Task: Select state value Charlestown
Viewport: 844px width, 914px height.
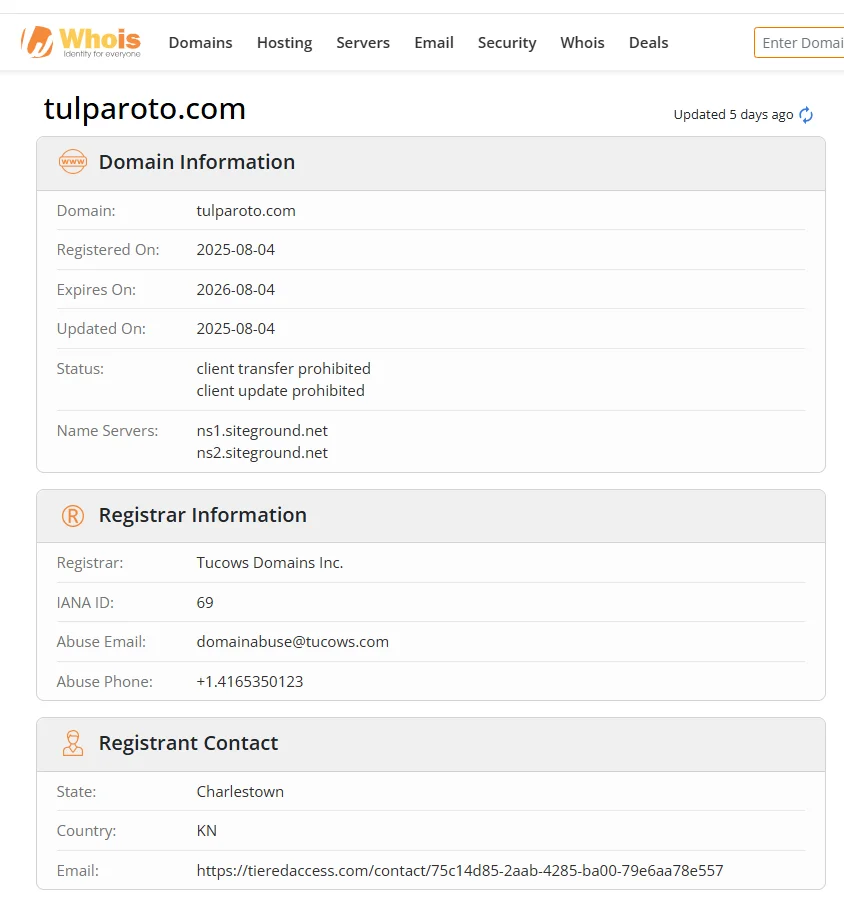Action: (x=240, y=792)
